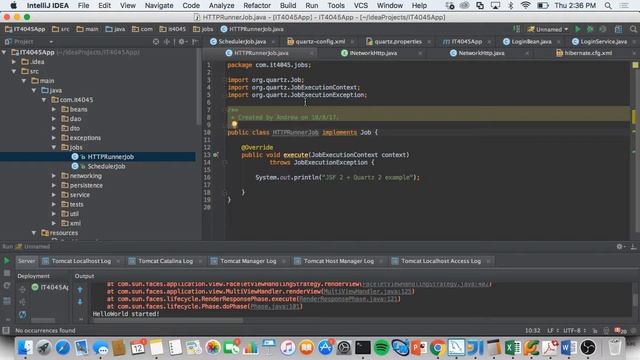Switch to the SchedulerJob.java editor tab
The height and width of the screenshot is (360, 640).
(x=242, y=42)
